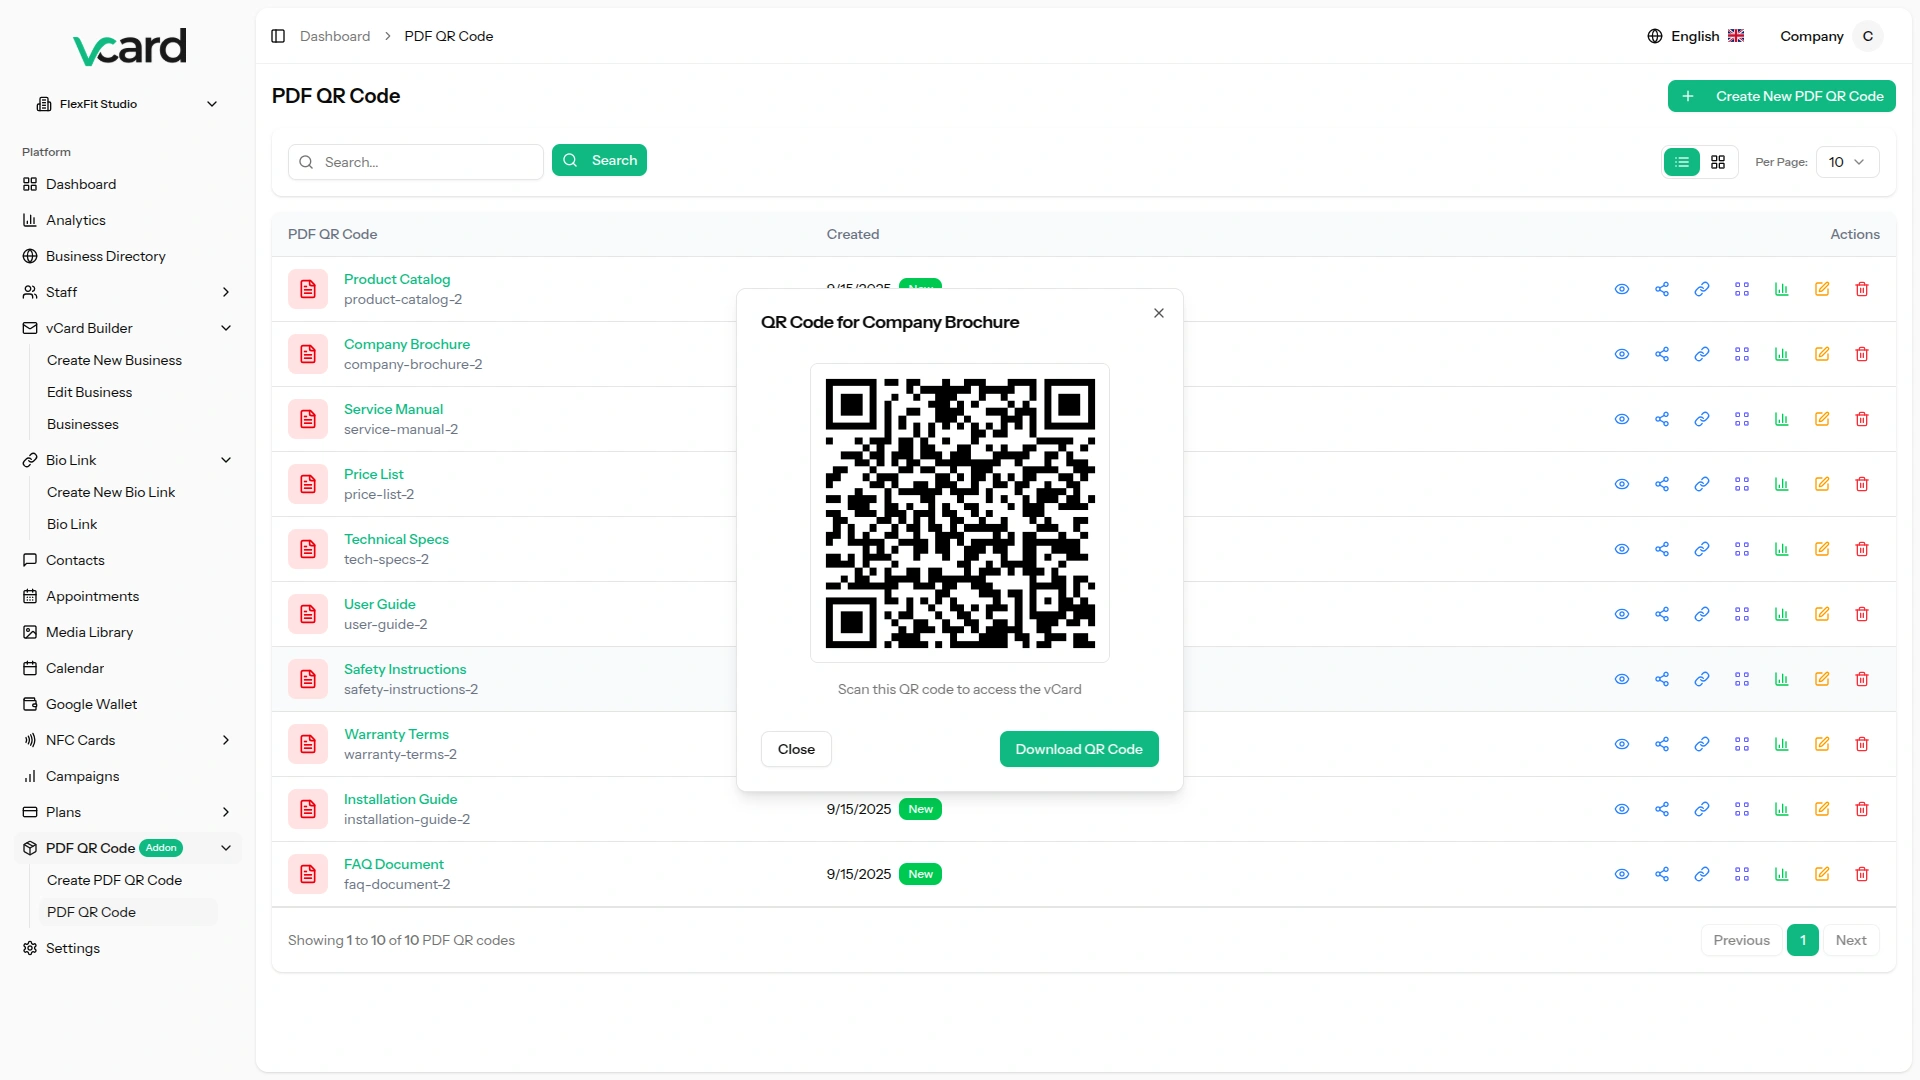Open Business Directory
Screen dimensions: 1920x1080
click(x=128, y=256)
